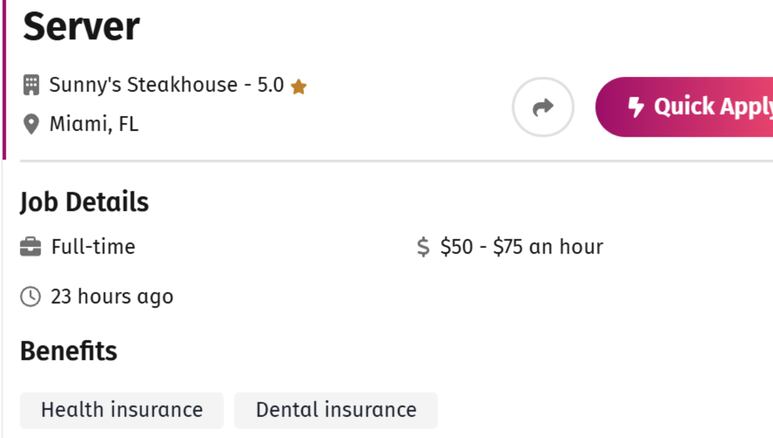Click the 23 hours ago posting time

[112, 297]
